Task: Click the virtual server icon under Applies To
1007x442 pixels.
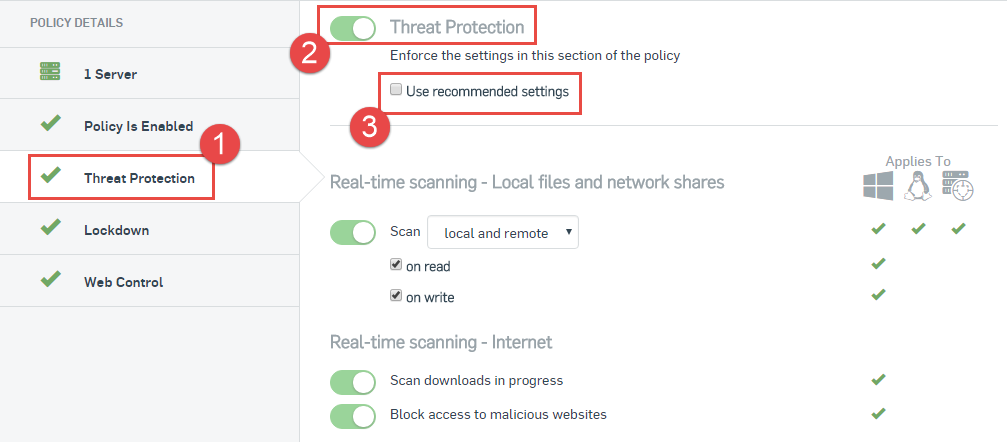Action: [958, 186]
